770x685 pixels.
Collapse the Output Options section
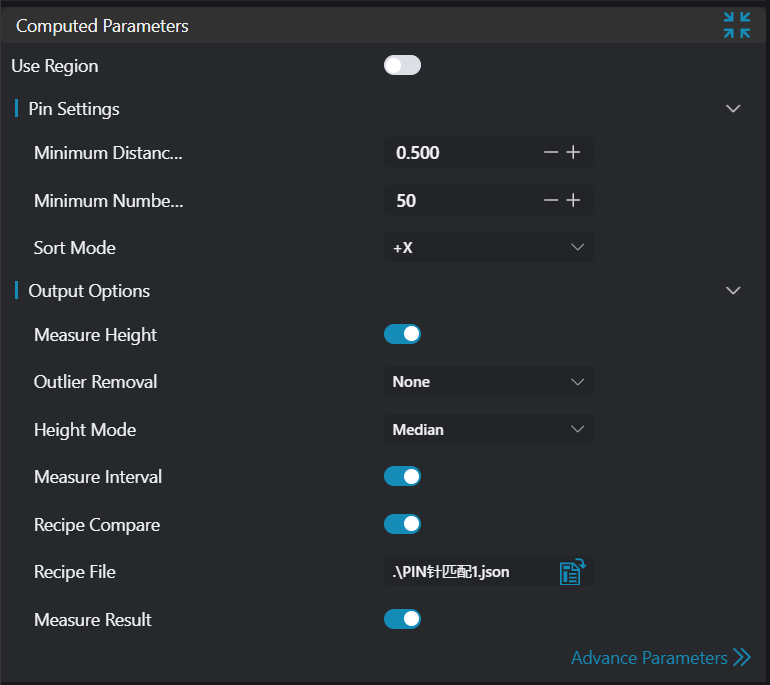(733, 291)
